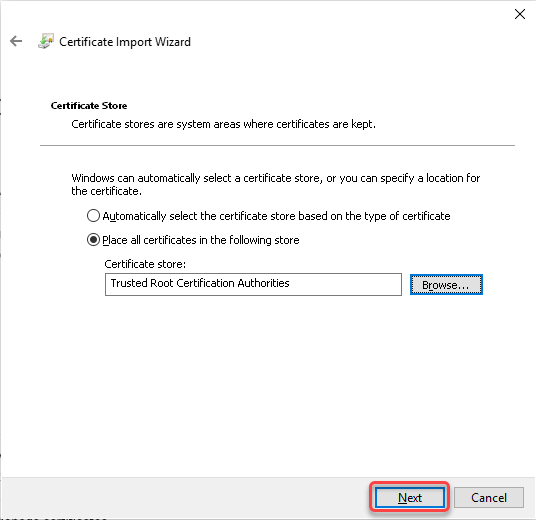Select the automatic certificate store radio button
The image size is (536, 520).
click(x=93, y=216)
